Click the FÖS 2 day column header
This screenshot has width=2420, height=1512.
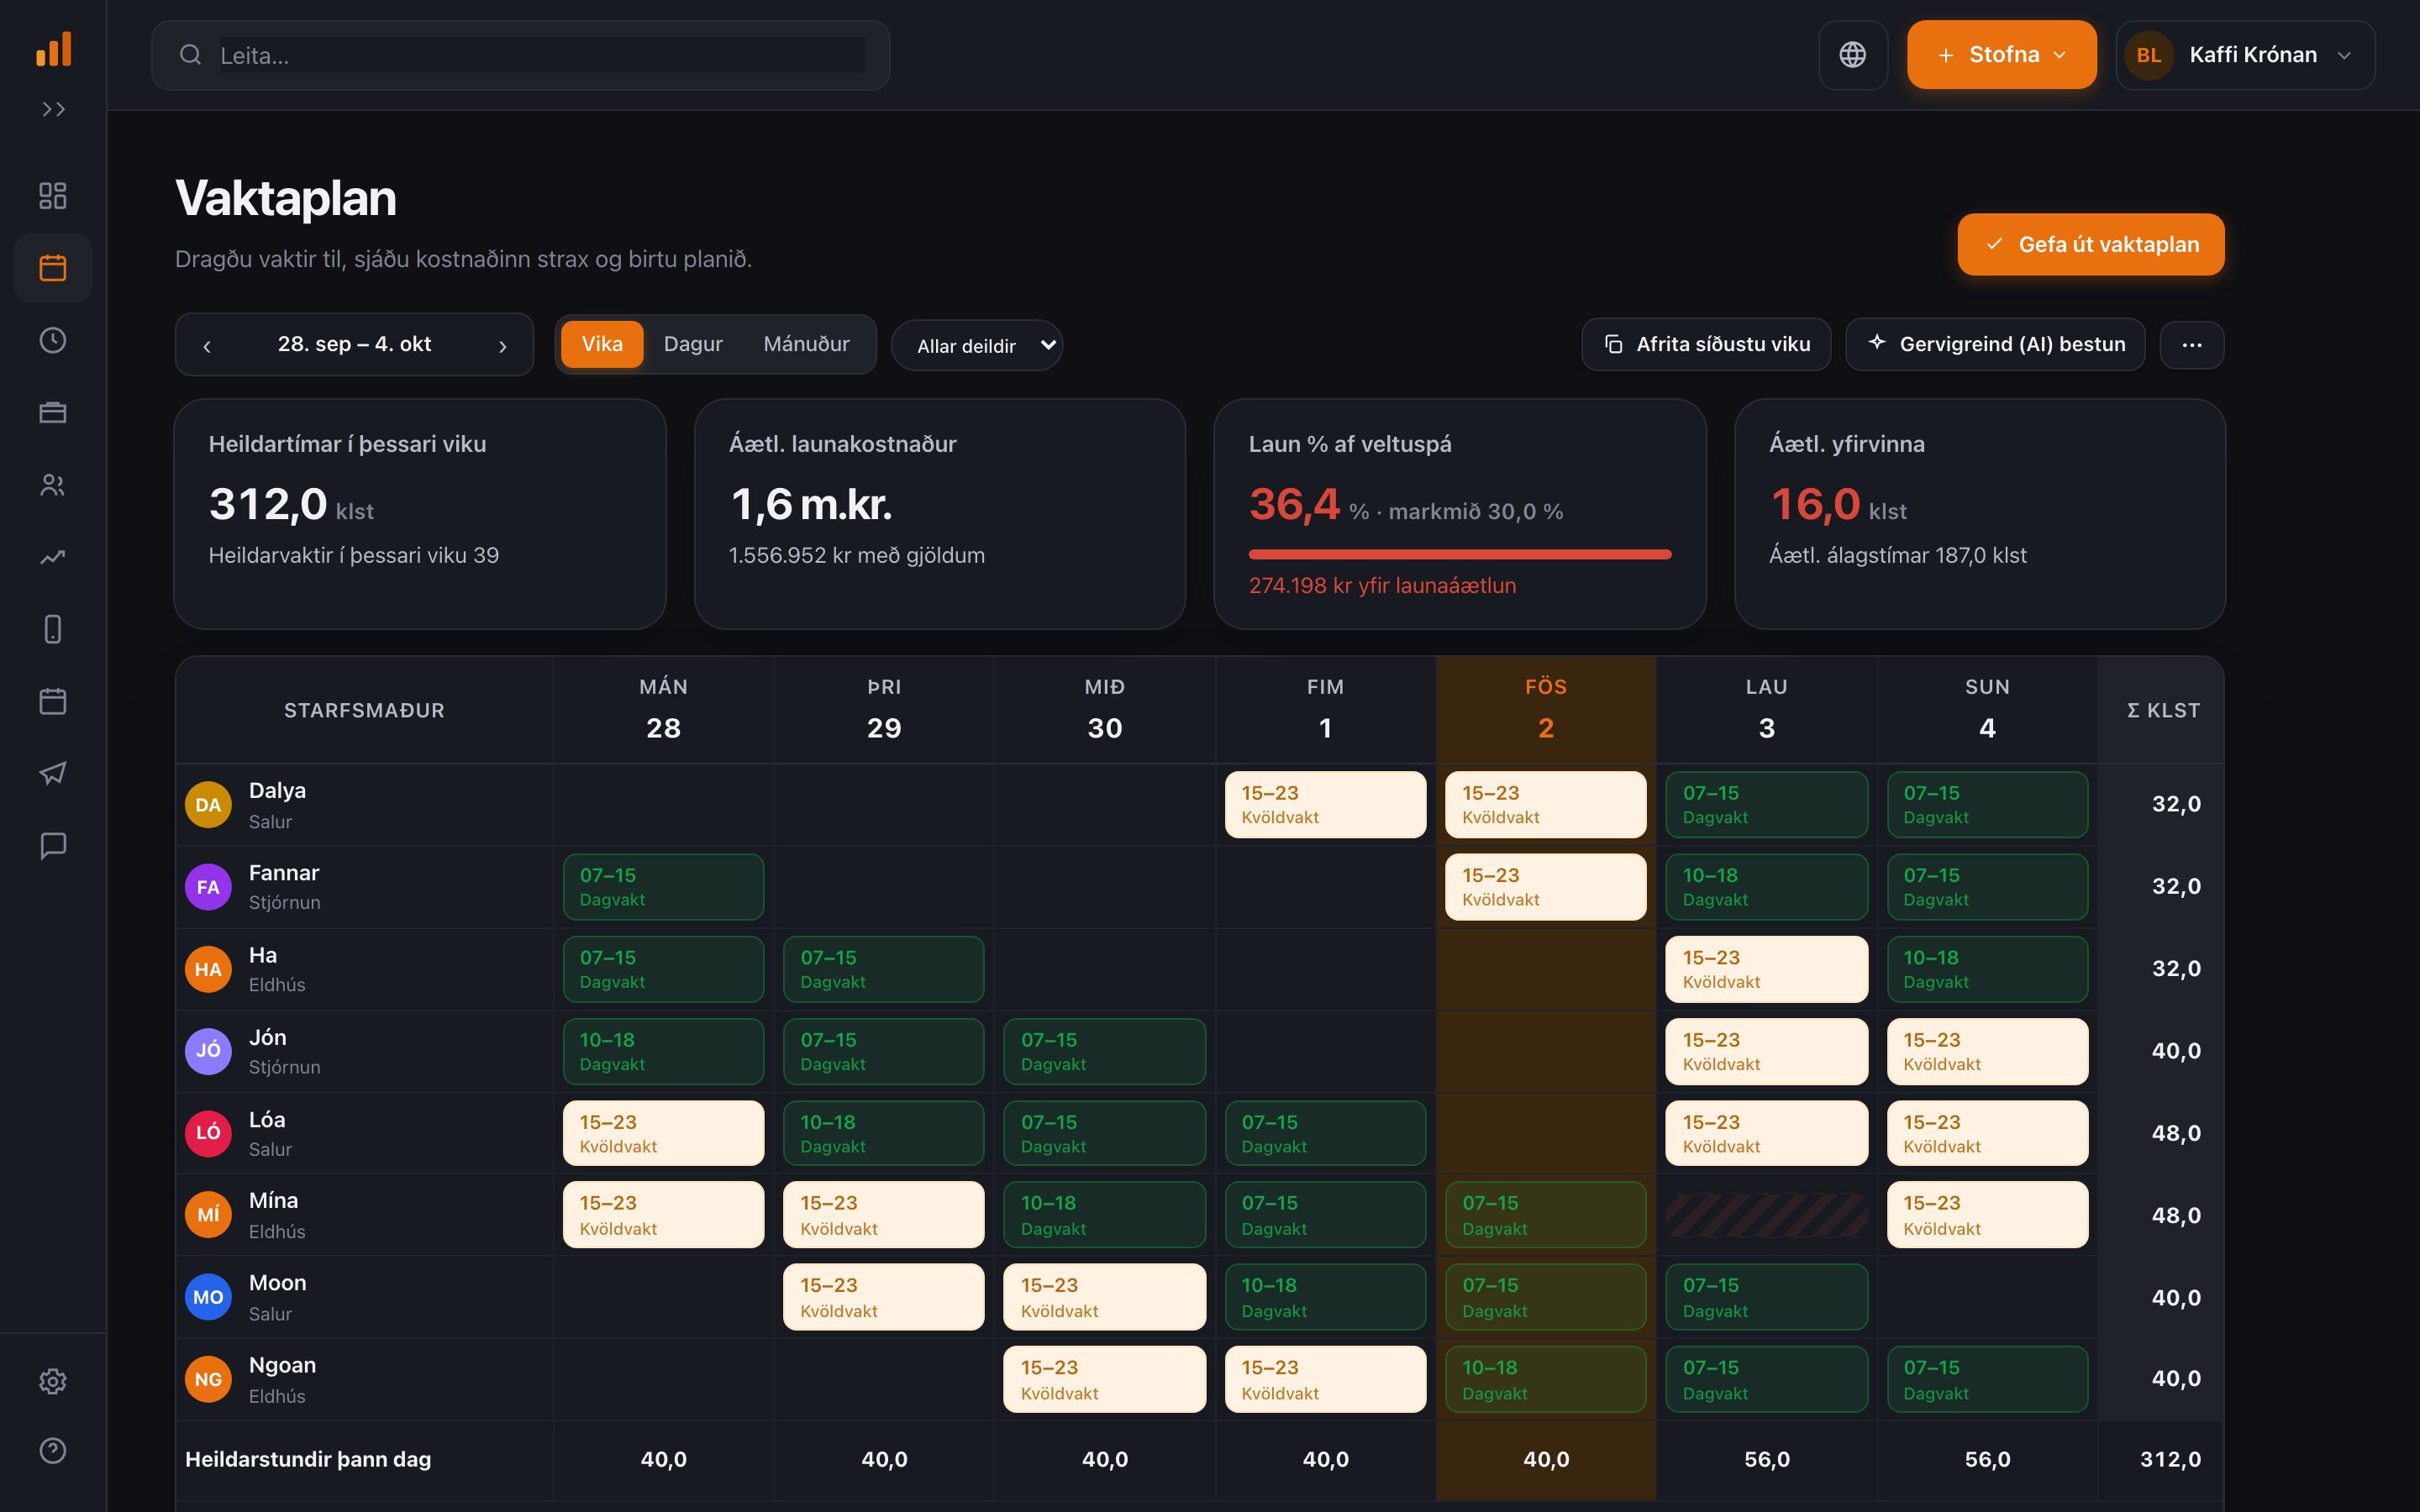tap(1545, 709)
